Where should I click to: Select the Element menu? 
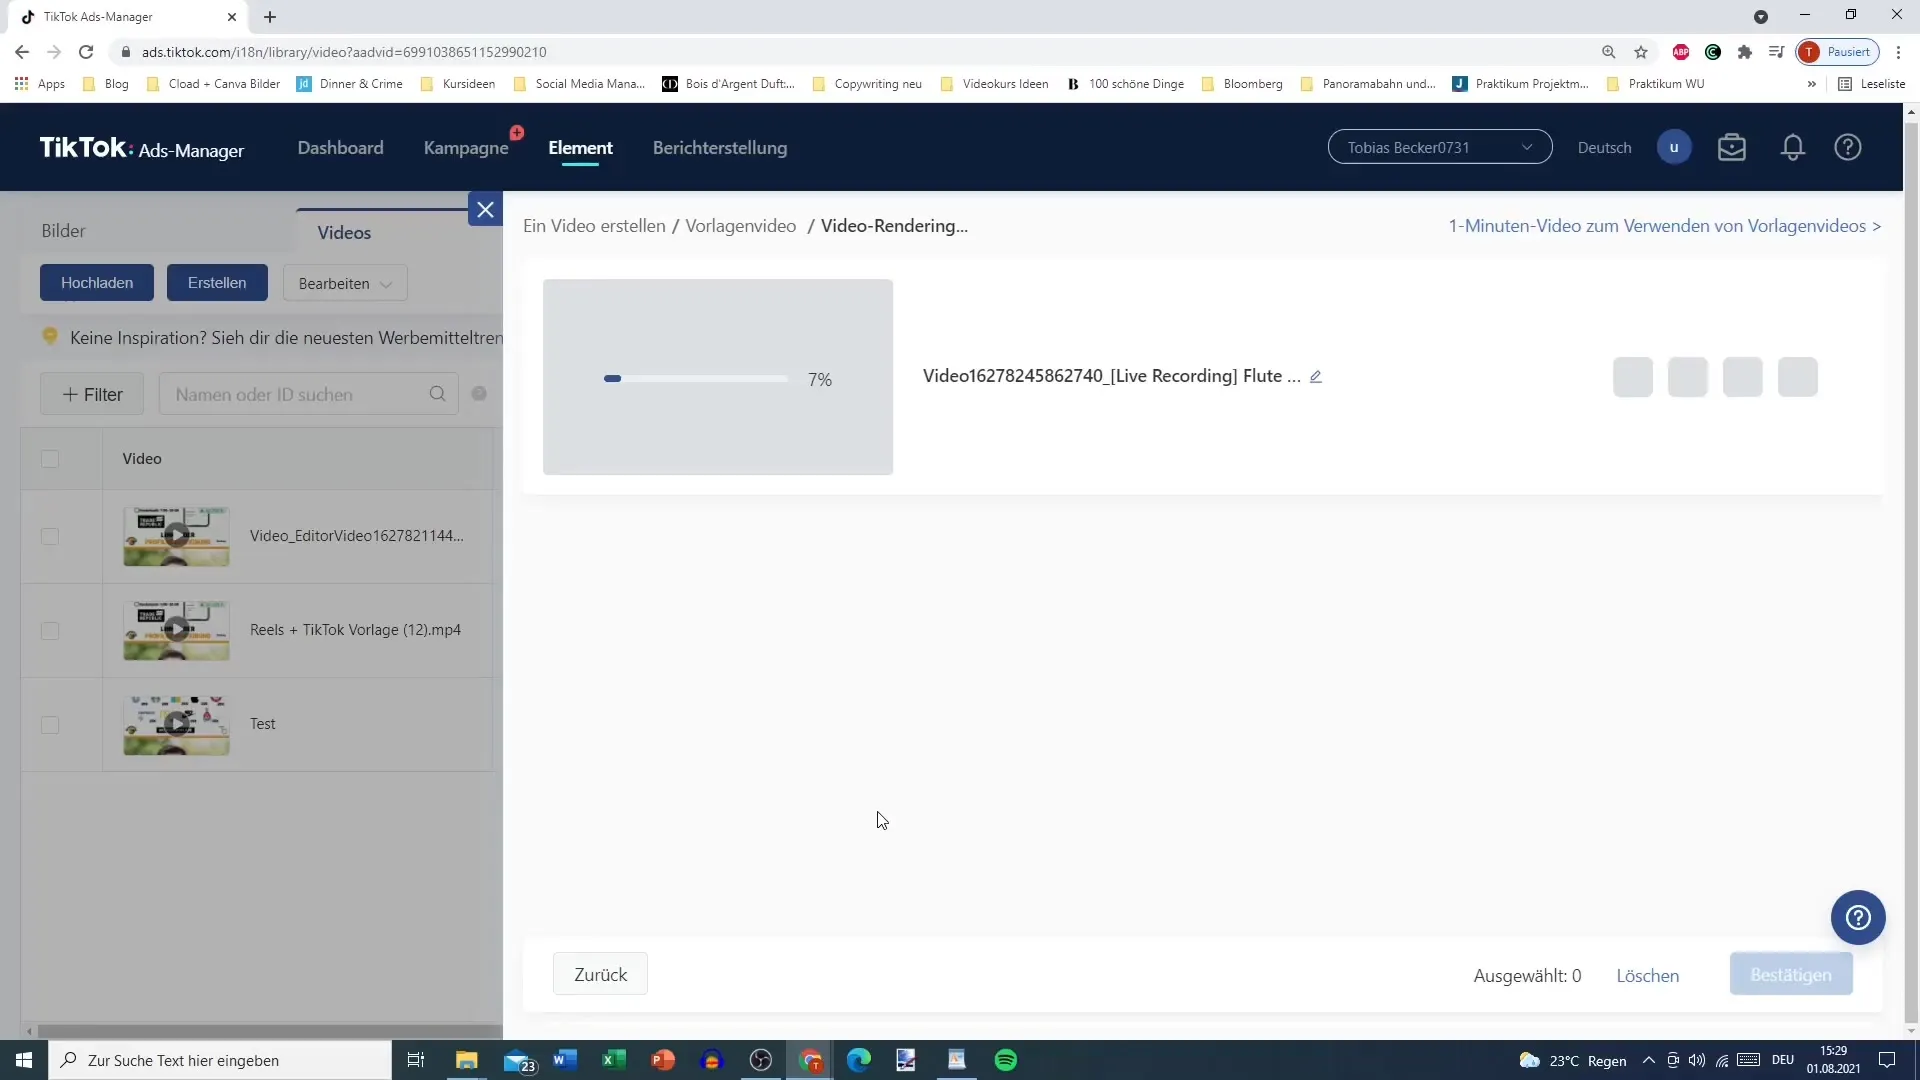580,147
